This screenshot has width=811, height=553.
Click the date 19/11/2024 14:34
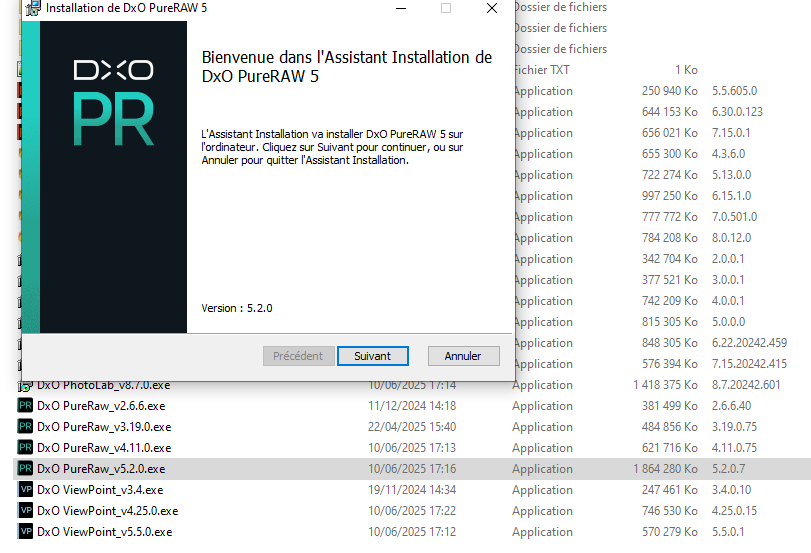(412, 490)
